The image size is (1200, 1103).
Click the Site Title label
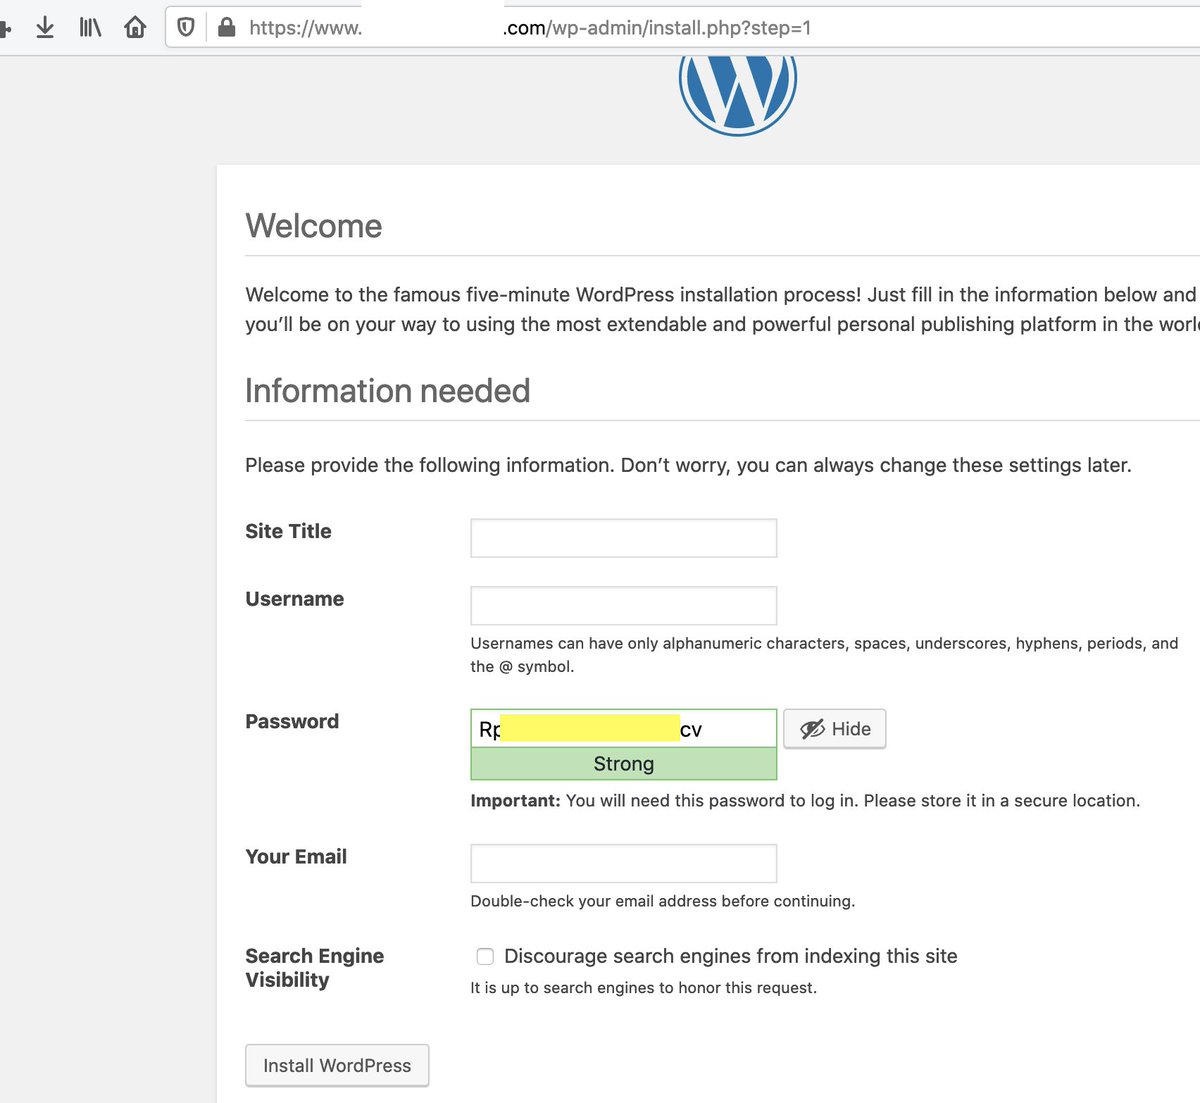[x=288, y=531]
